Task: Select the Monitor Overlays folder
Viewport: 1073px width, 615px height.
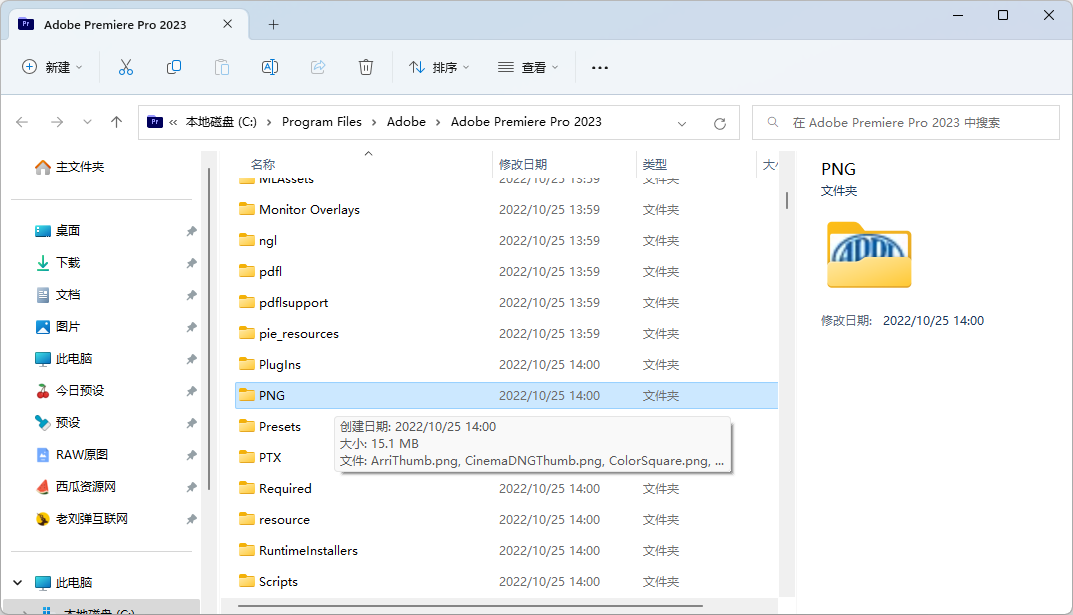Action: pos(506,209)
